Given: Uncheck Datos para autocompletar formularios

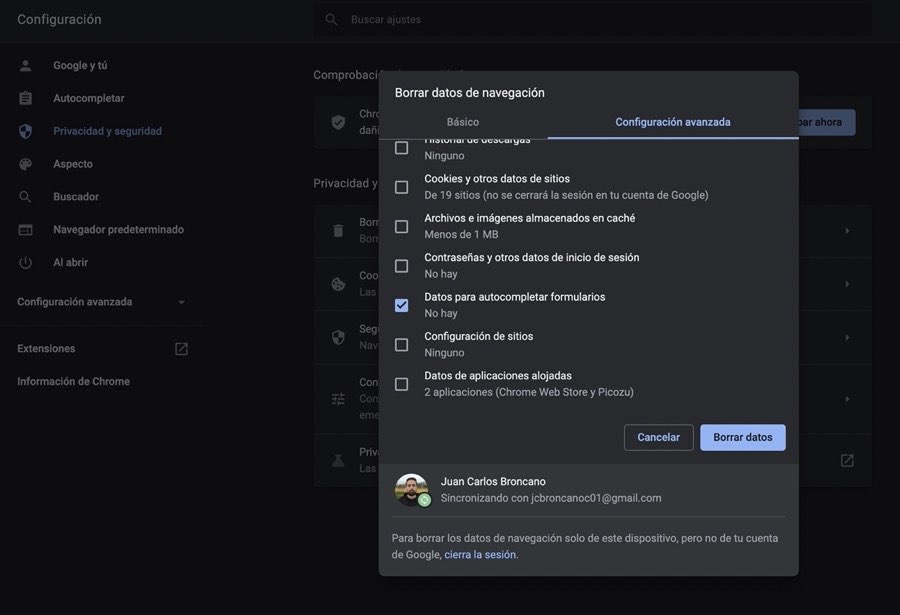Looking at the screenshot, I should click(x=401, y=305).
